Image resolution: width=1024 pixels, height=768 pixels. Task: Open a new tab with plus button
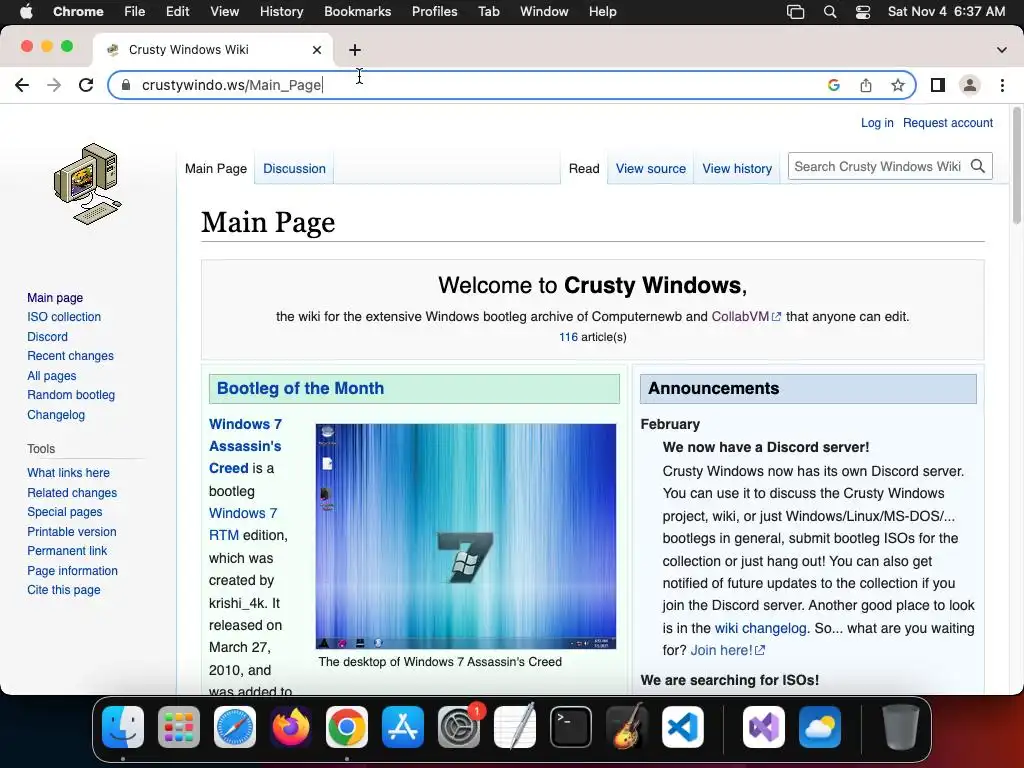[x=355, y=50]
